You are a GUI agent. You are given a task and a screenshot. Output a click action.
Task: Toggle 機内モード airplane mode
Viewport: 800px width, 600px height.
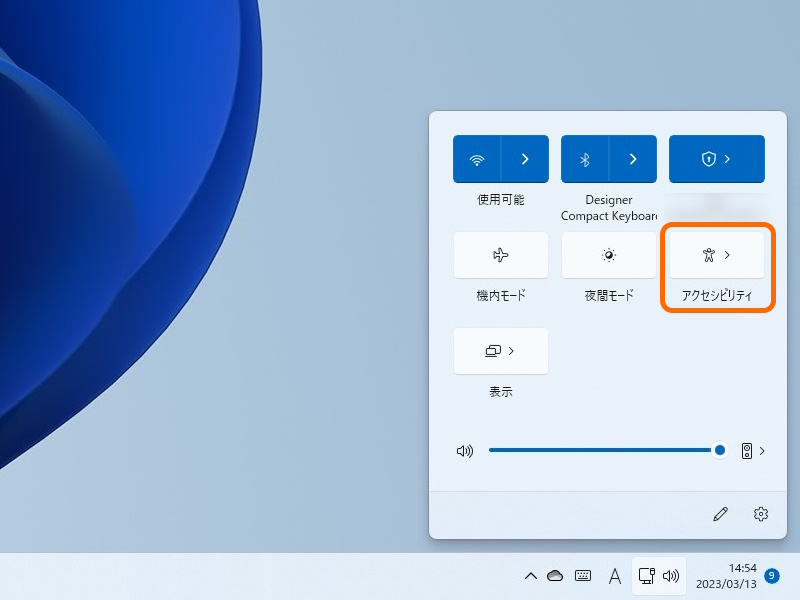pyautogui.click(x=501, y=254)
